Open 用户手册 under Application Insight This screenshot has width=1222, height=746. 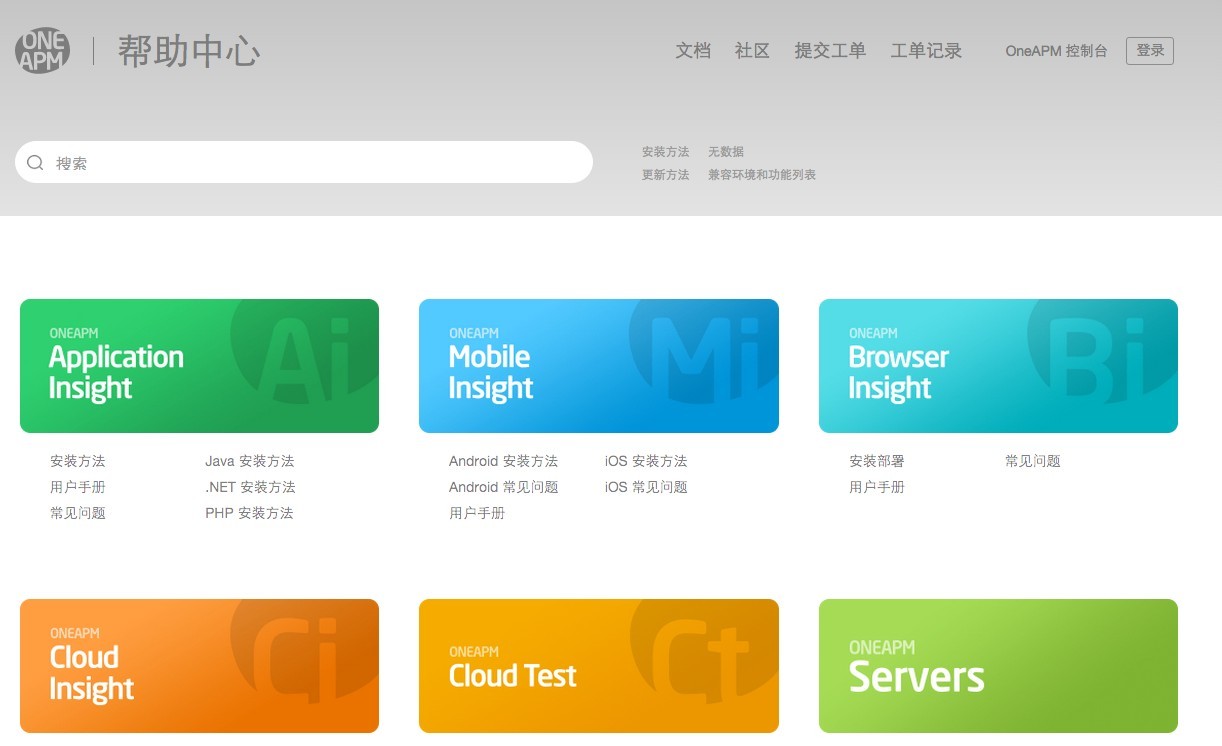(x=78, y=487)
